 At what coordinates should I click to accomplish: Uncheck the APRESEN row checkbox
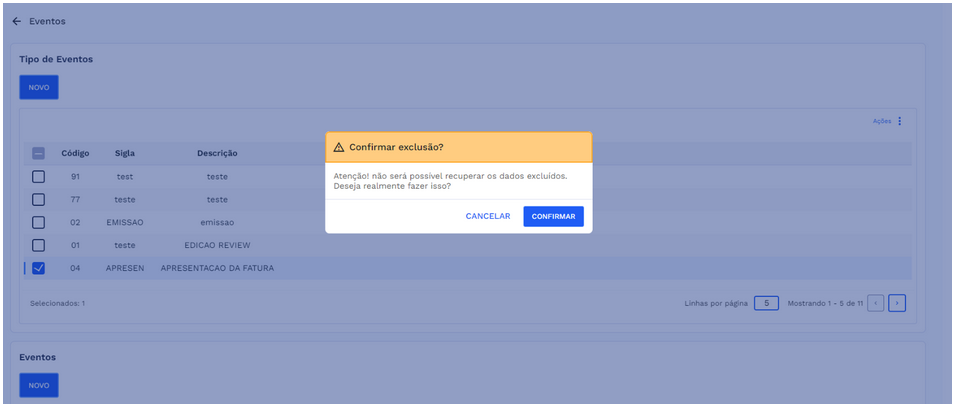38,268
